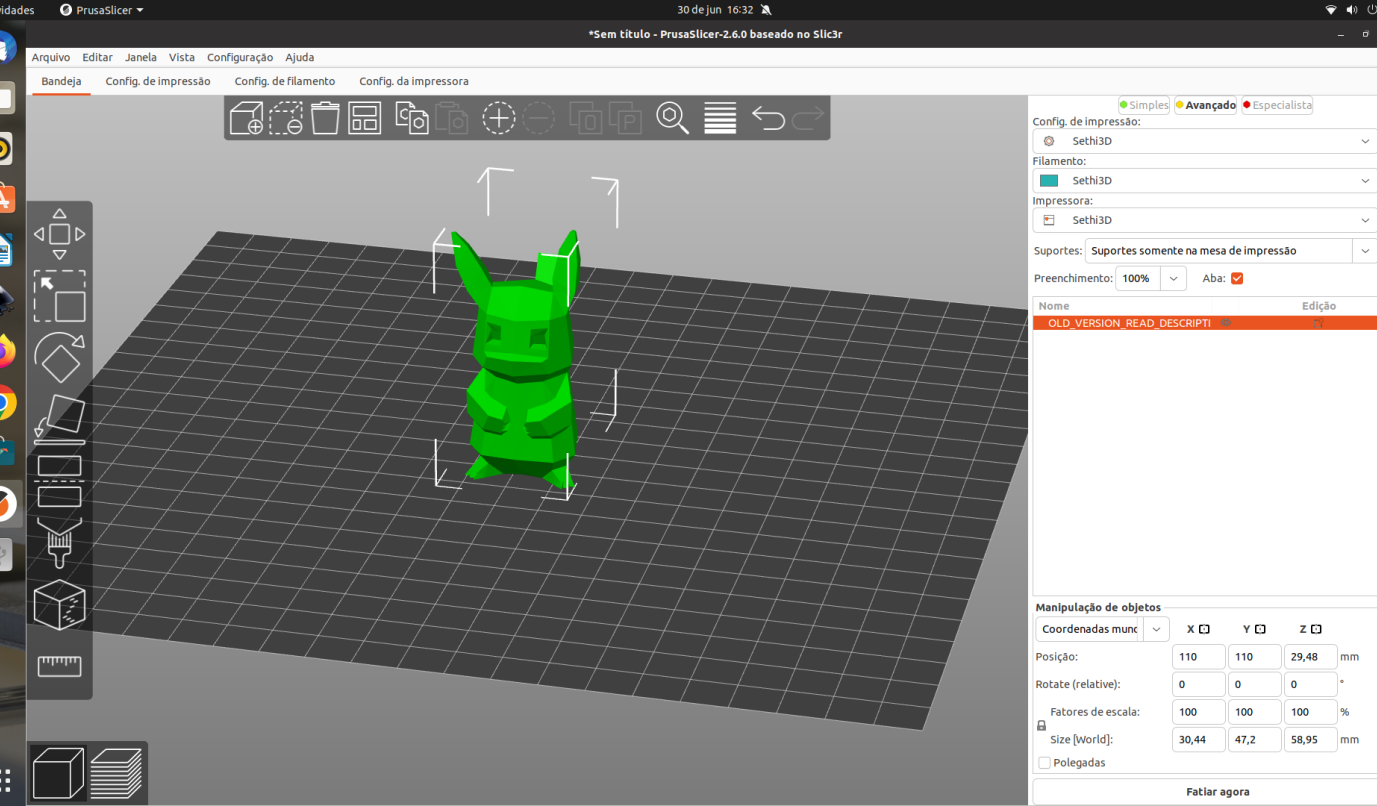The image size is (1377, 806).
Task: Select the Especialista mode button
Action: [x=1277, y=105]
